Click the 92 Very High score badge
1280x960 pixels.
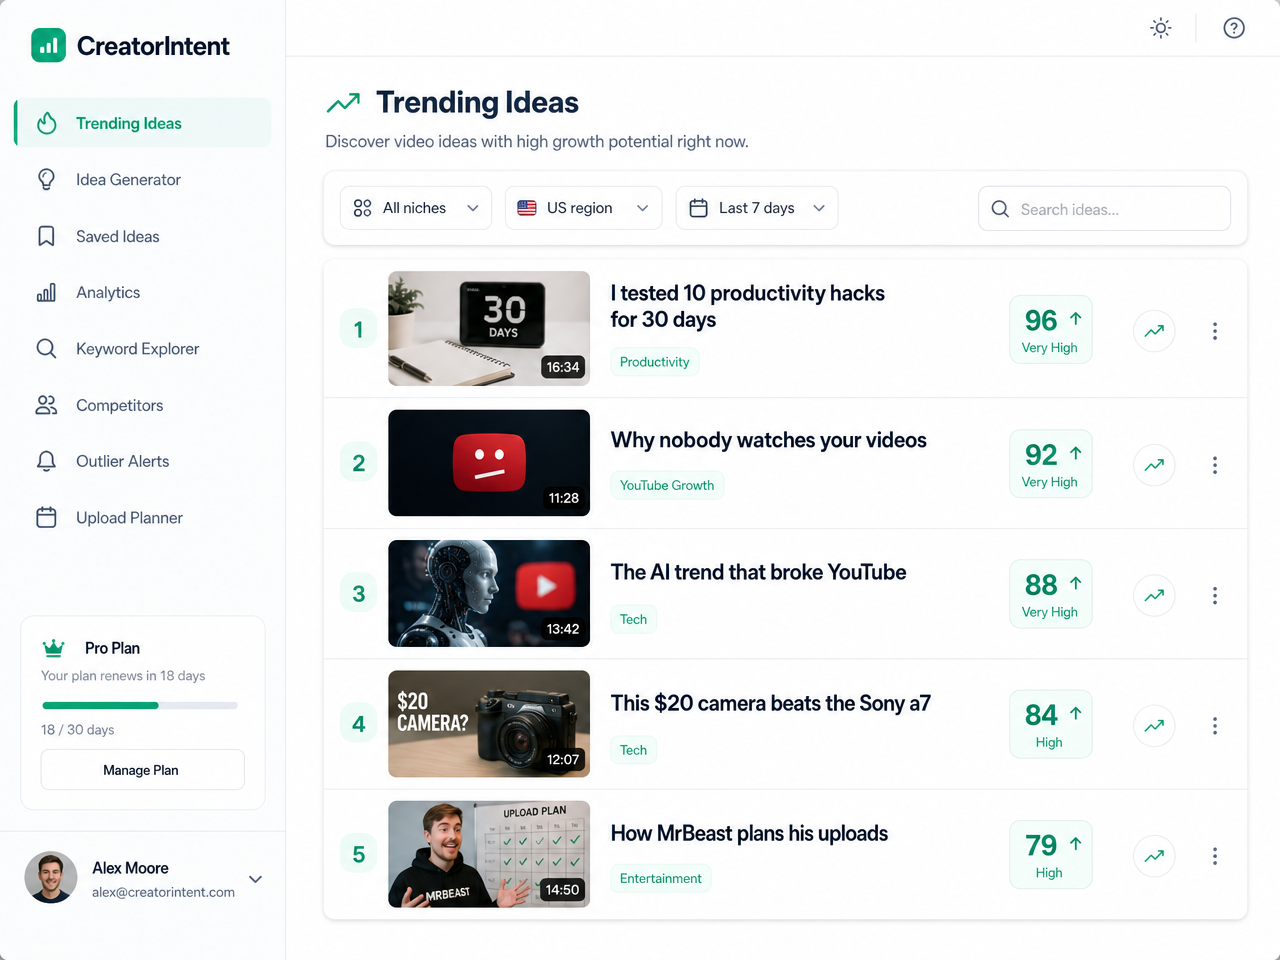(x=1051, y=464)
